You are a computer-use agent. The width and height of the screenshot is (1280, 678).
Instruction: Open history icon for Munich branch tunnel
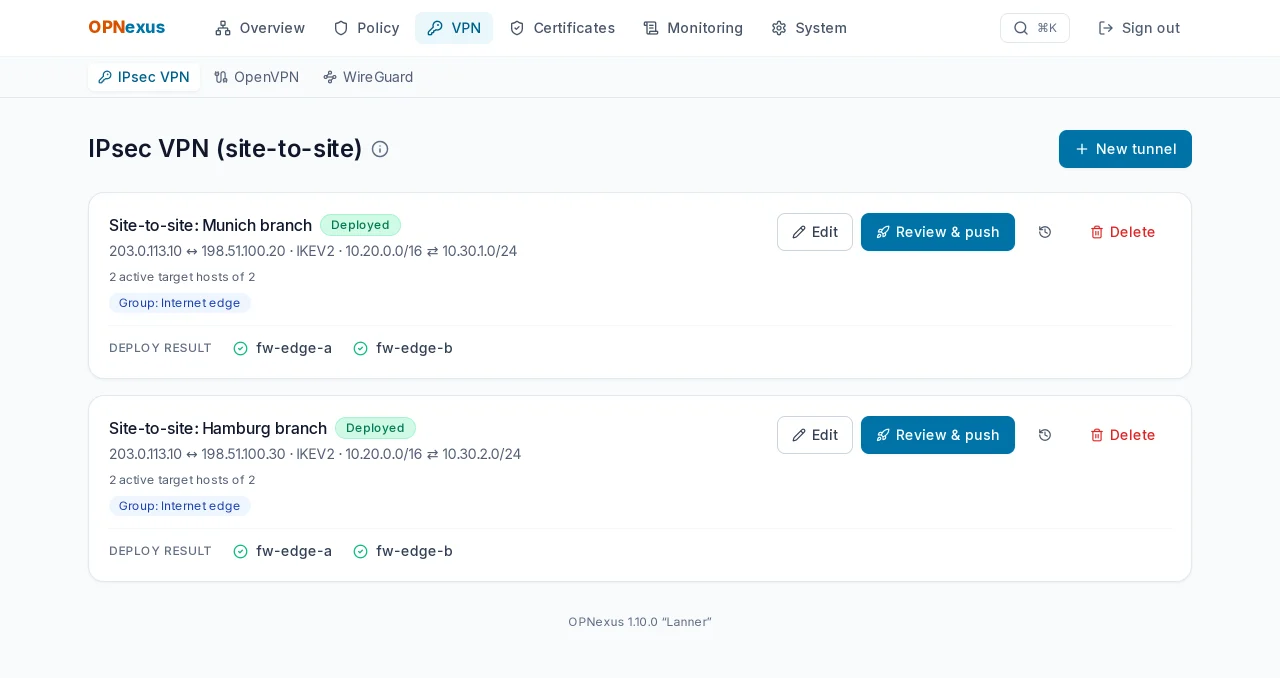point(1045,232)
